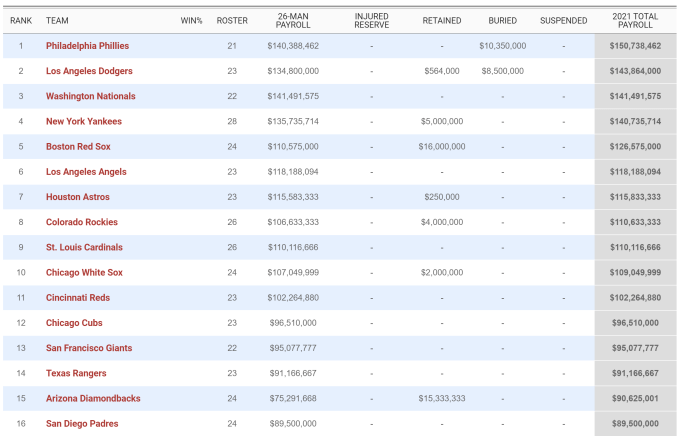This screenshot has height=436, width=678.
Task: Select Phillies buried value $10,350,000
Action: (x=502, y=46)
